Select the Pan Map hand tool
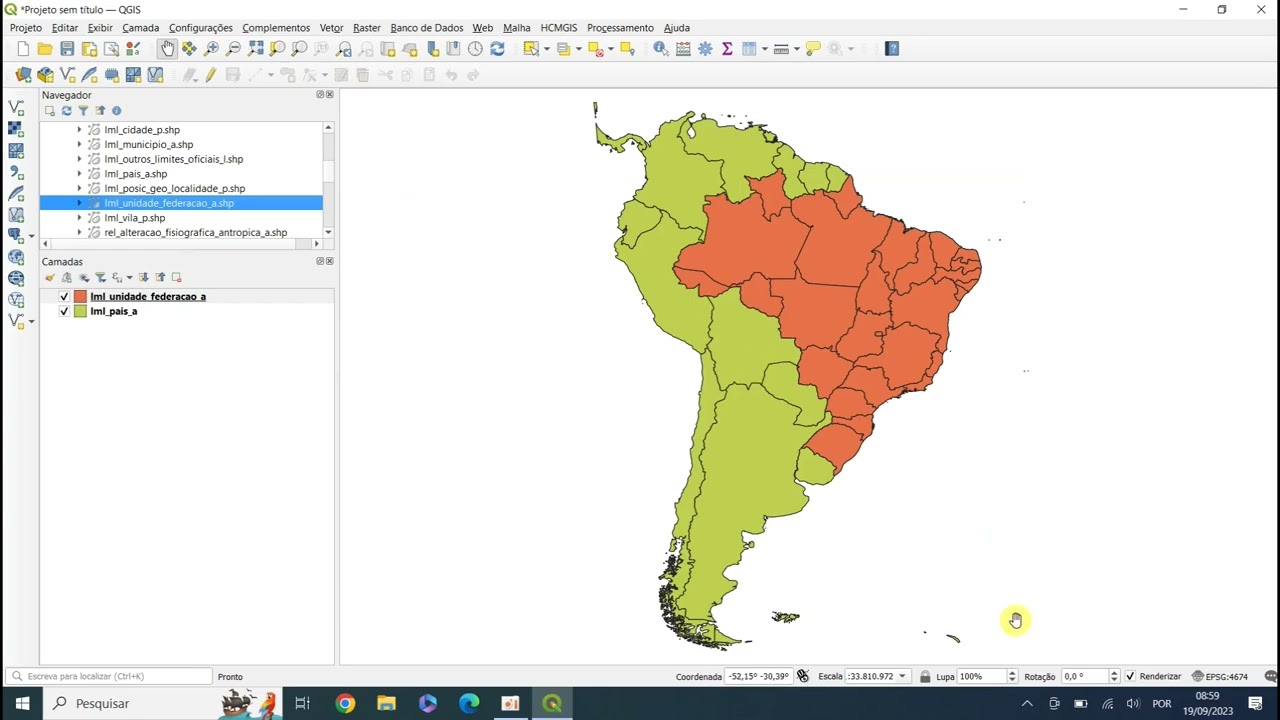 (167, 49)
